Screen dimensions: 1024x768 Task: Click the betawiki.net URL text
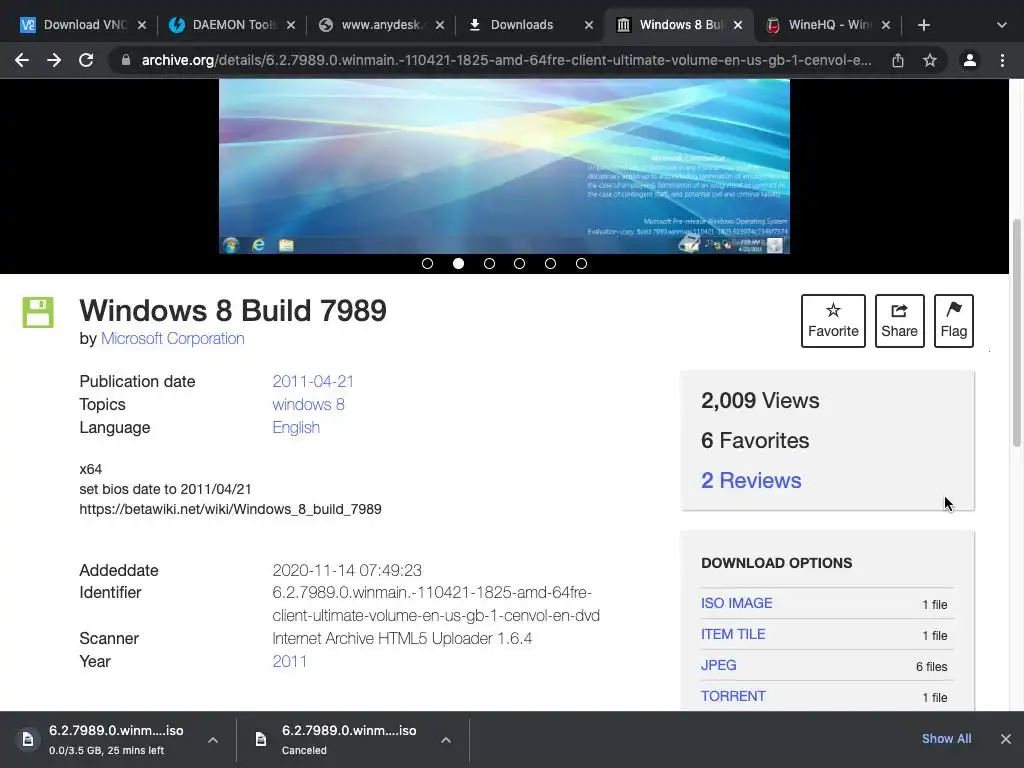(231, 509)
